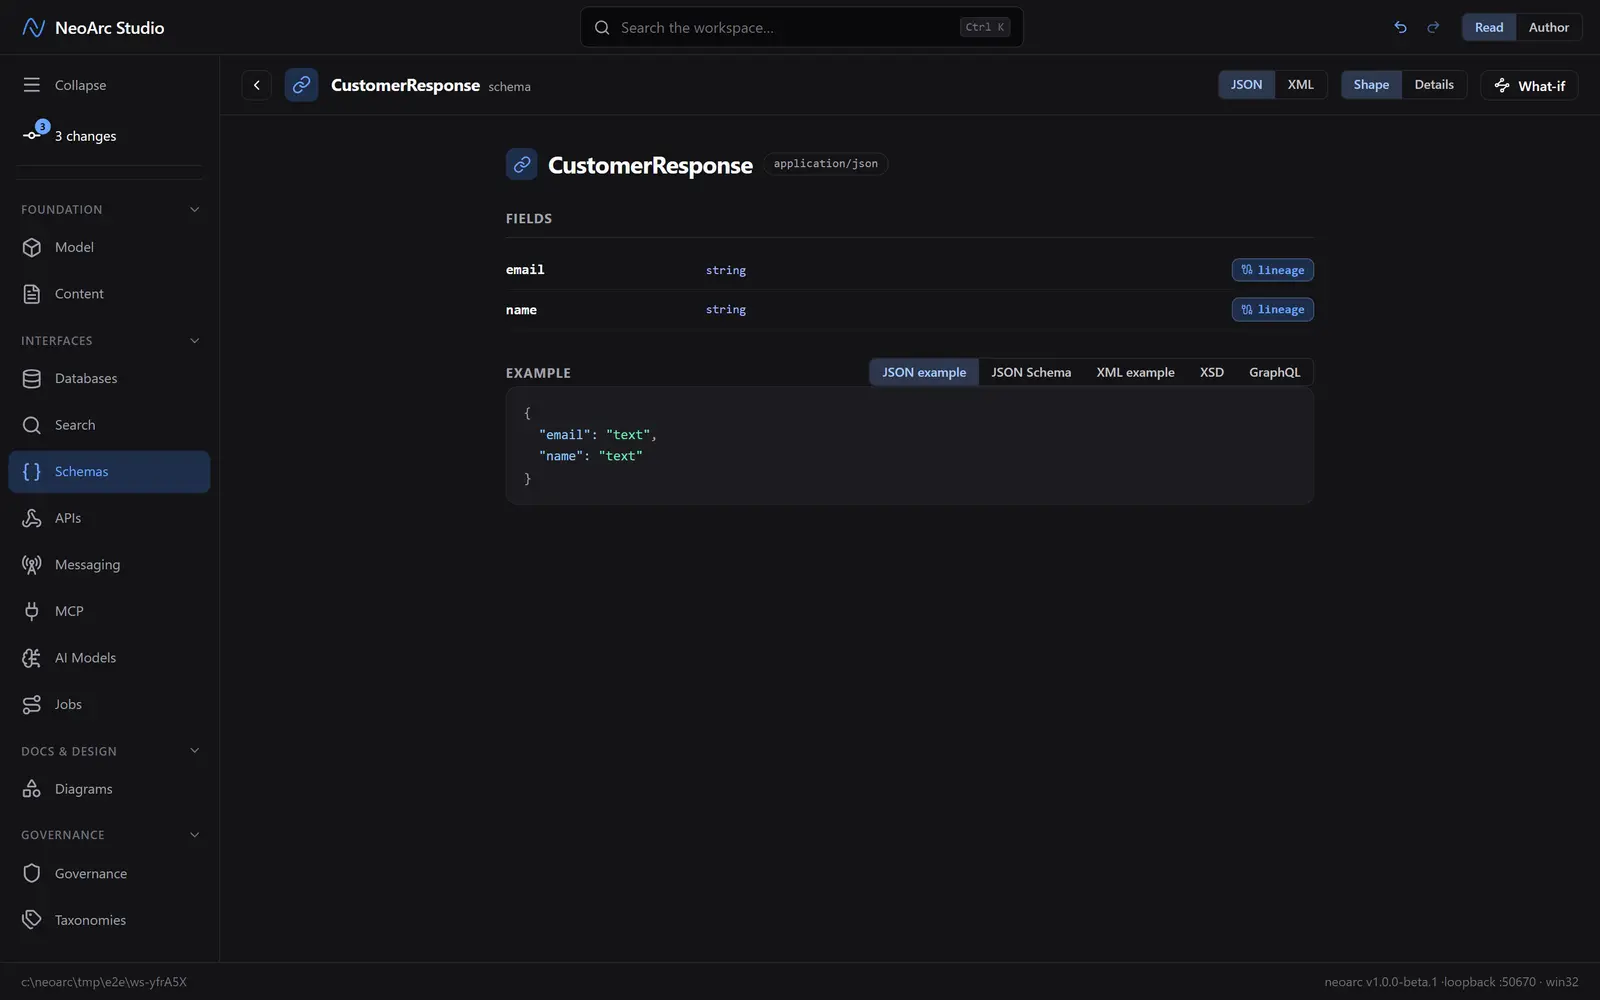Viewport: 1600px width, 1000px height.
Task: Open the JSON Schema tab
Action: tap(1031, 372)
